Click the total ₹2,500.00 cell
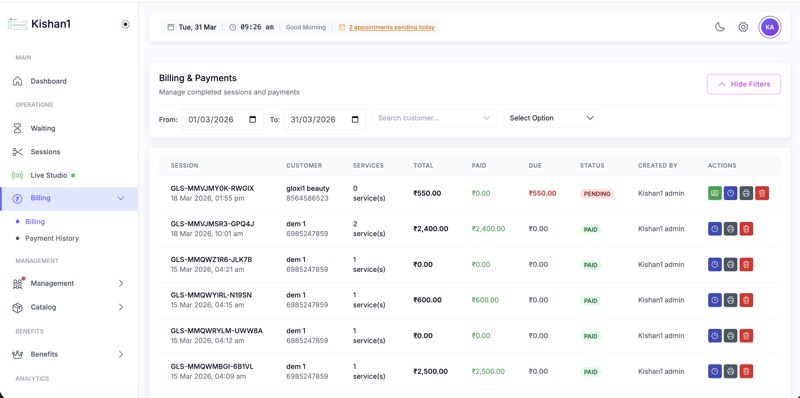This screenshot has height=398, width=800. 431,371
